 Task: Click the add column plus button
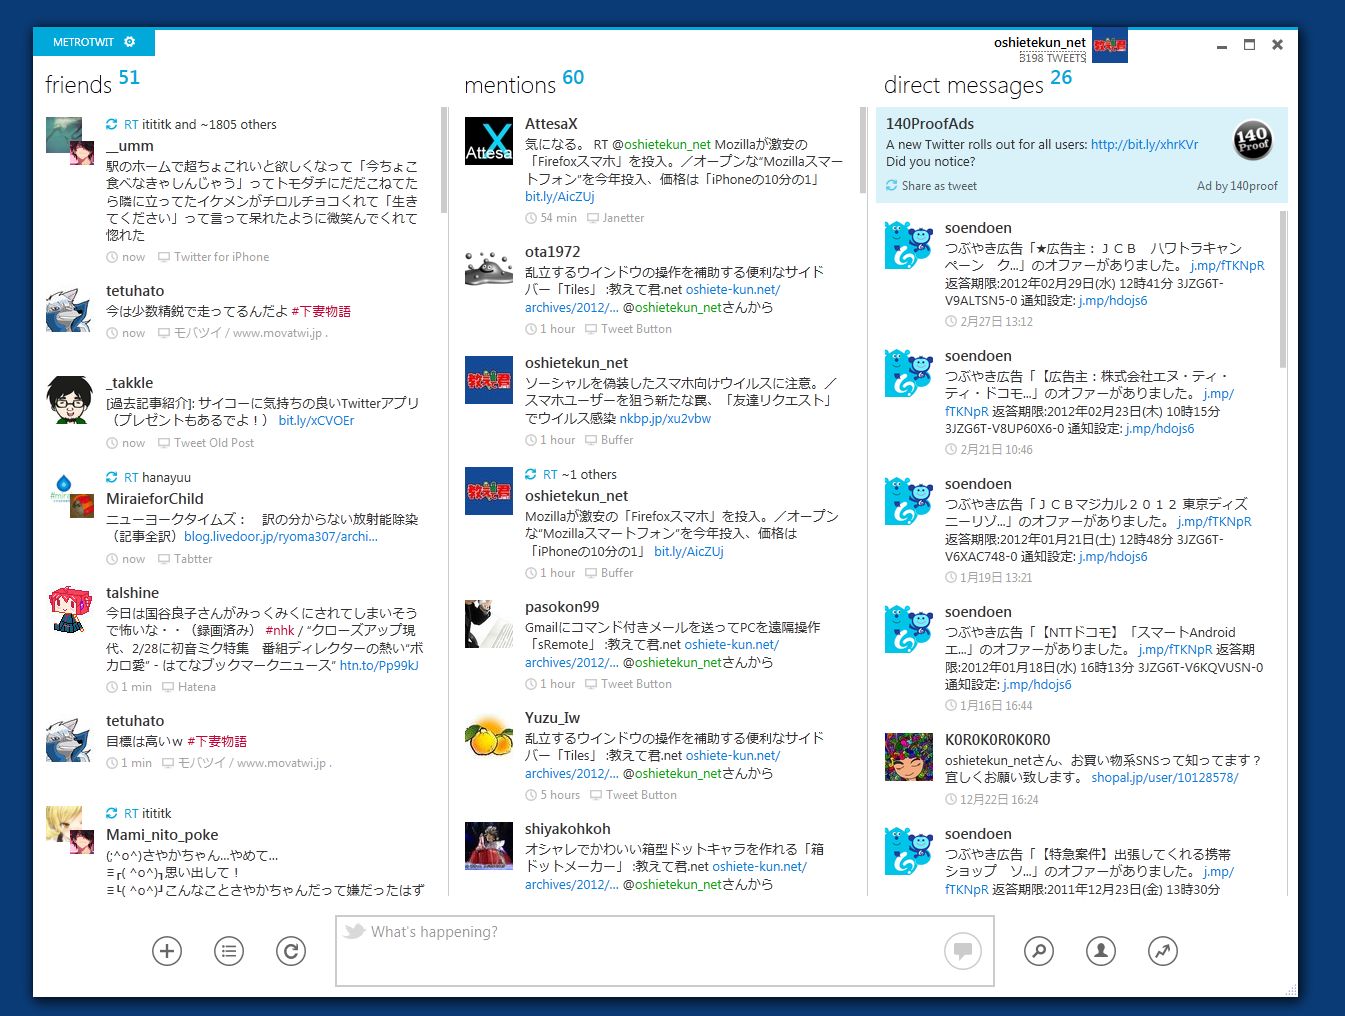point(167,951)
